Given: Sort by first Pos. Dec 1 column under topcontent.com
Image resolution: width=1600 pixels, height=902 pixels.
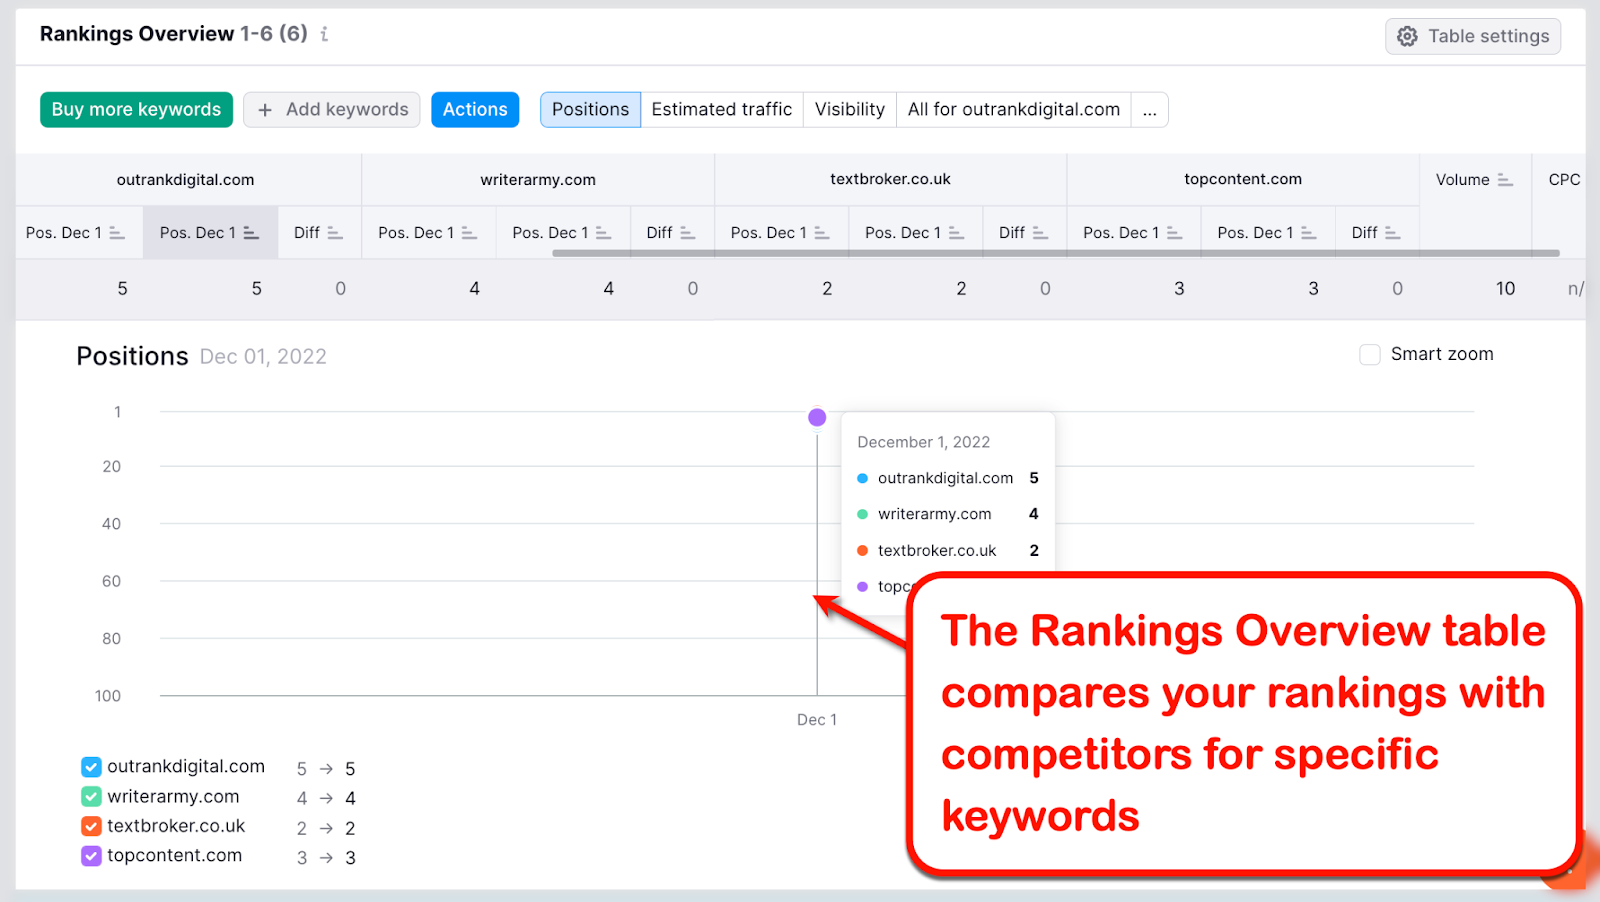Looking at the screenshot, I should [1133, 233].
